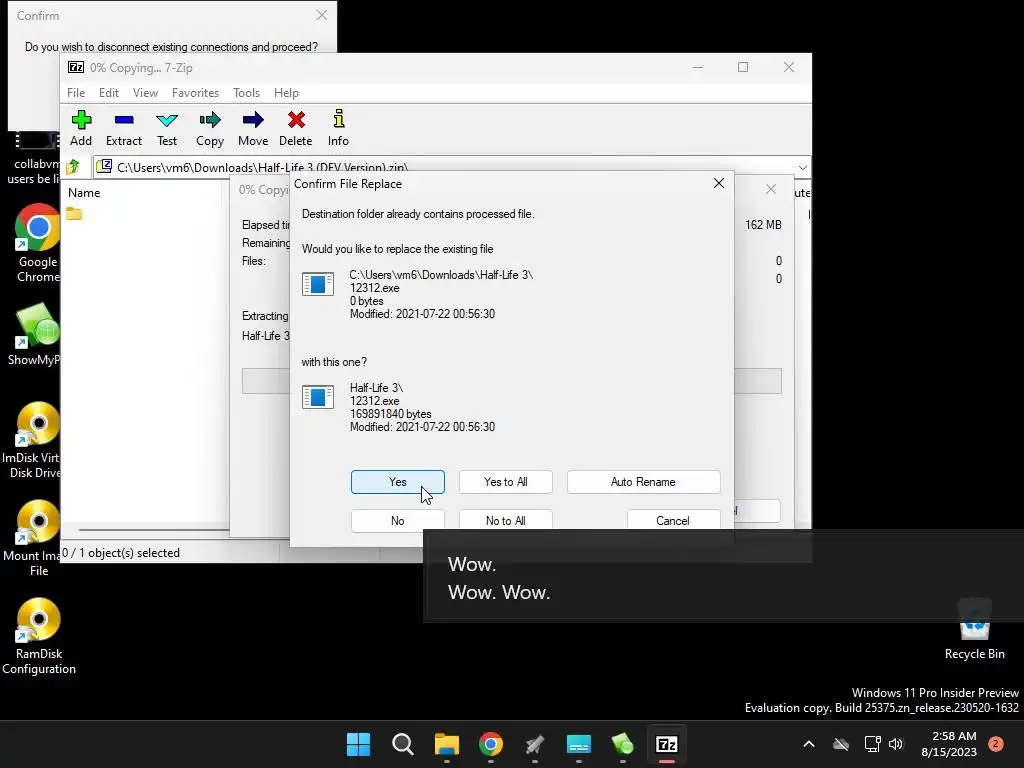Image resolution: width=1024 pixels, height=768 pixels.
Task: Click the Move toolbar icon in 7-Zip
Action: click(253, 128)
